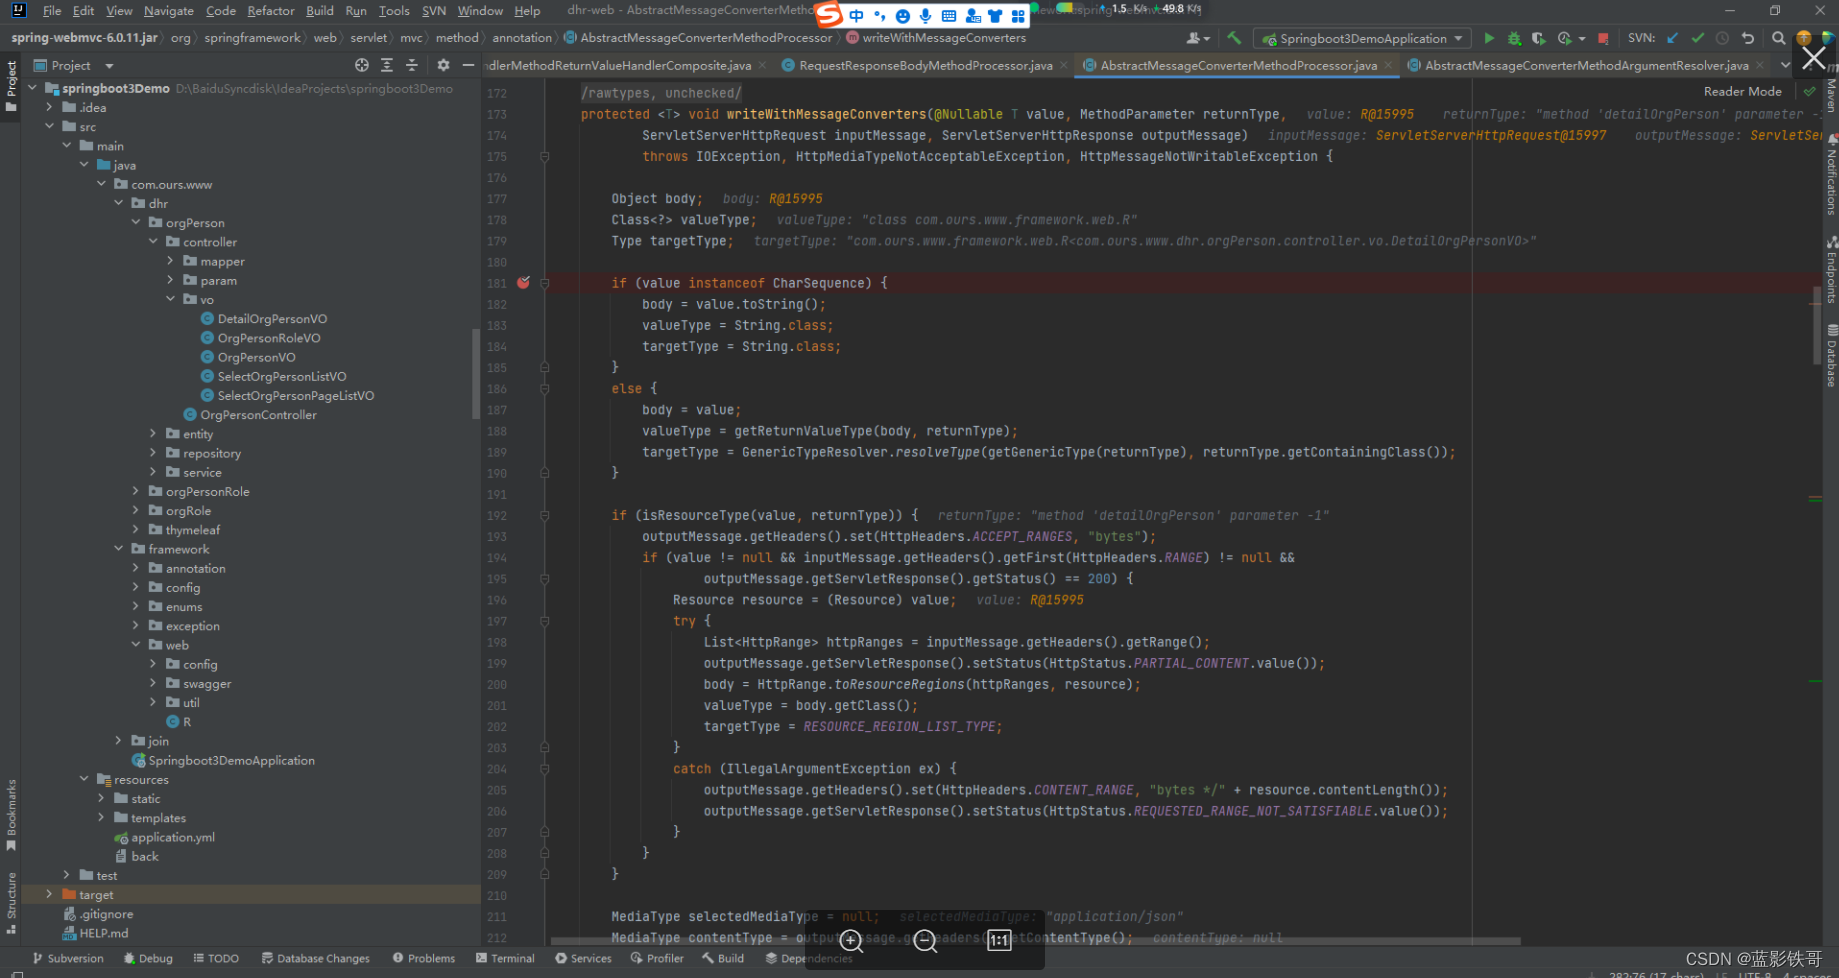1839x978 pixels.
Task: Collapse the orgPerson package
Action: coord(136,222)
